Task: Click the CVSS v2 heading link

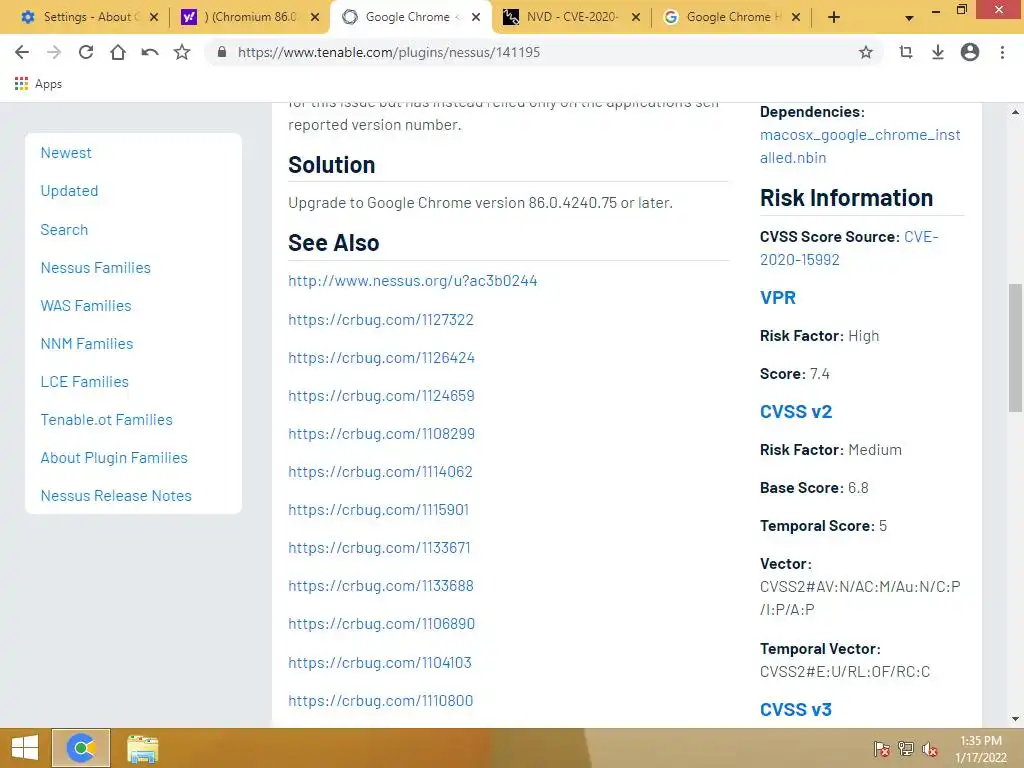Action: [795, 412]
